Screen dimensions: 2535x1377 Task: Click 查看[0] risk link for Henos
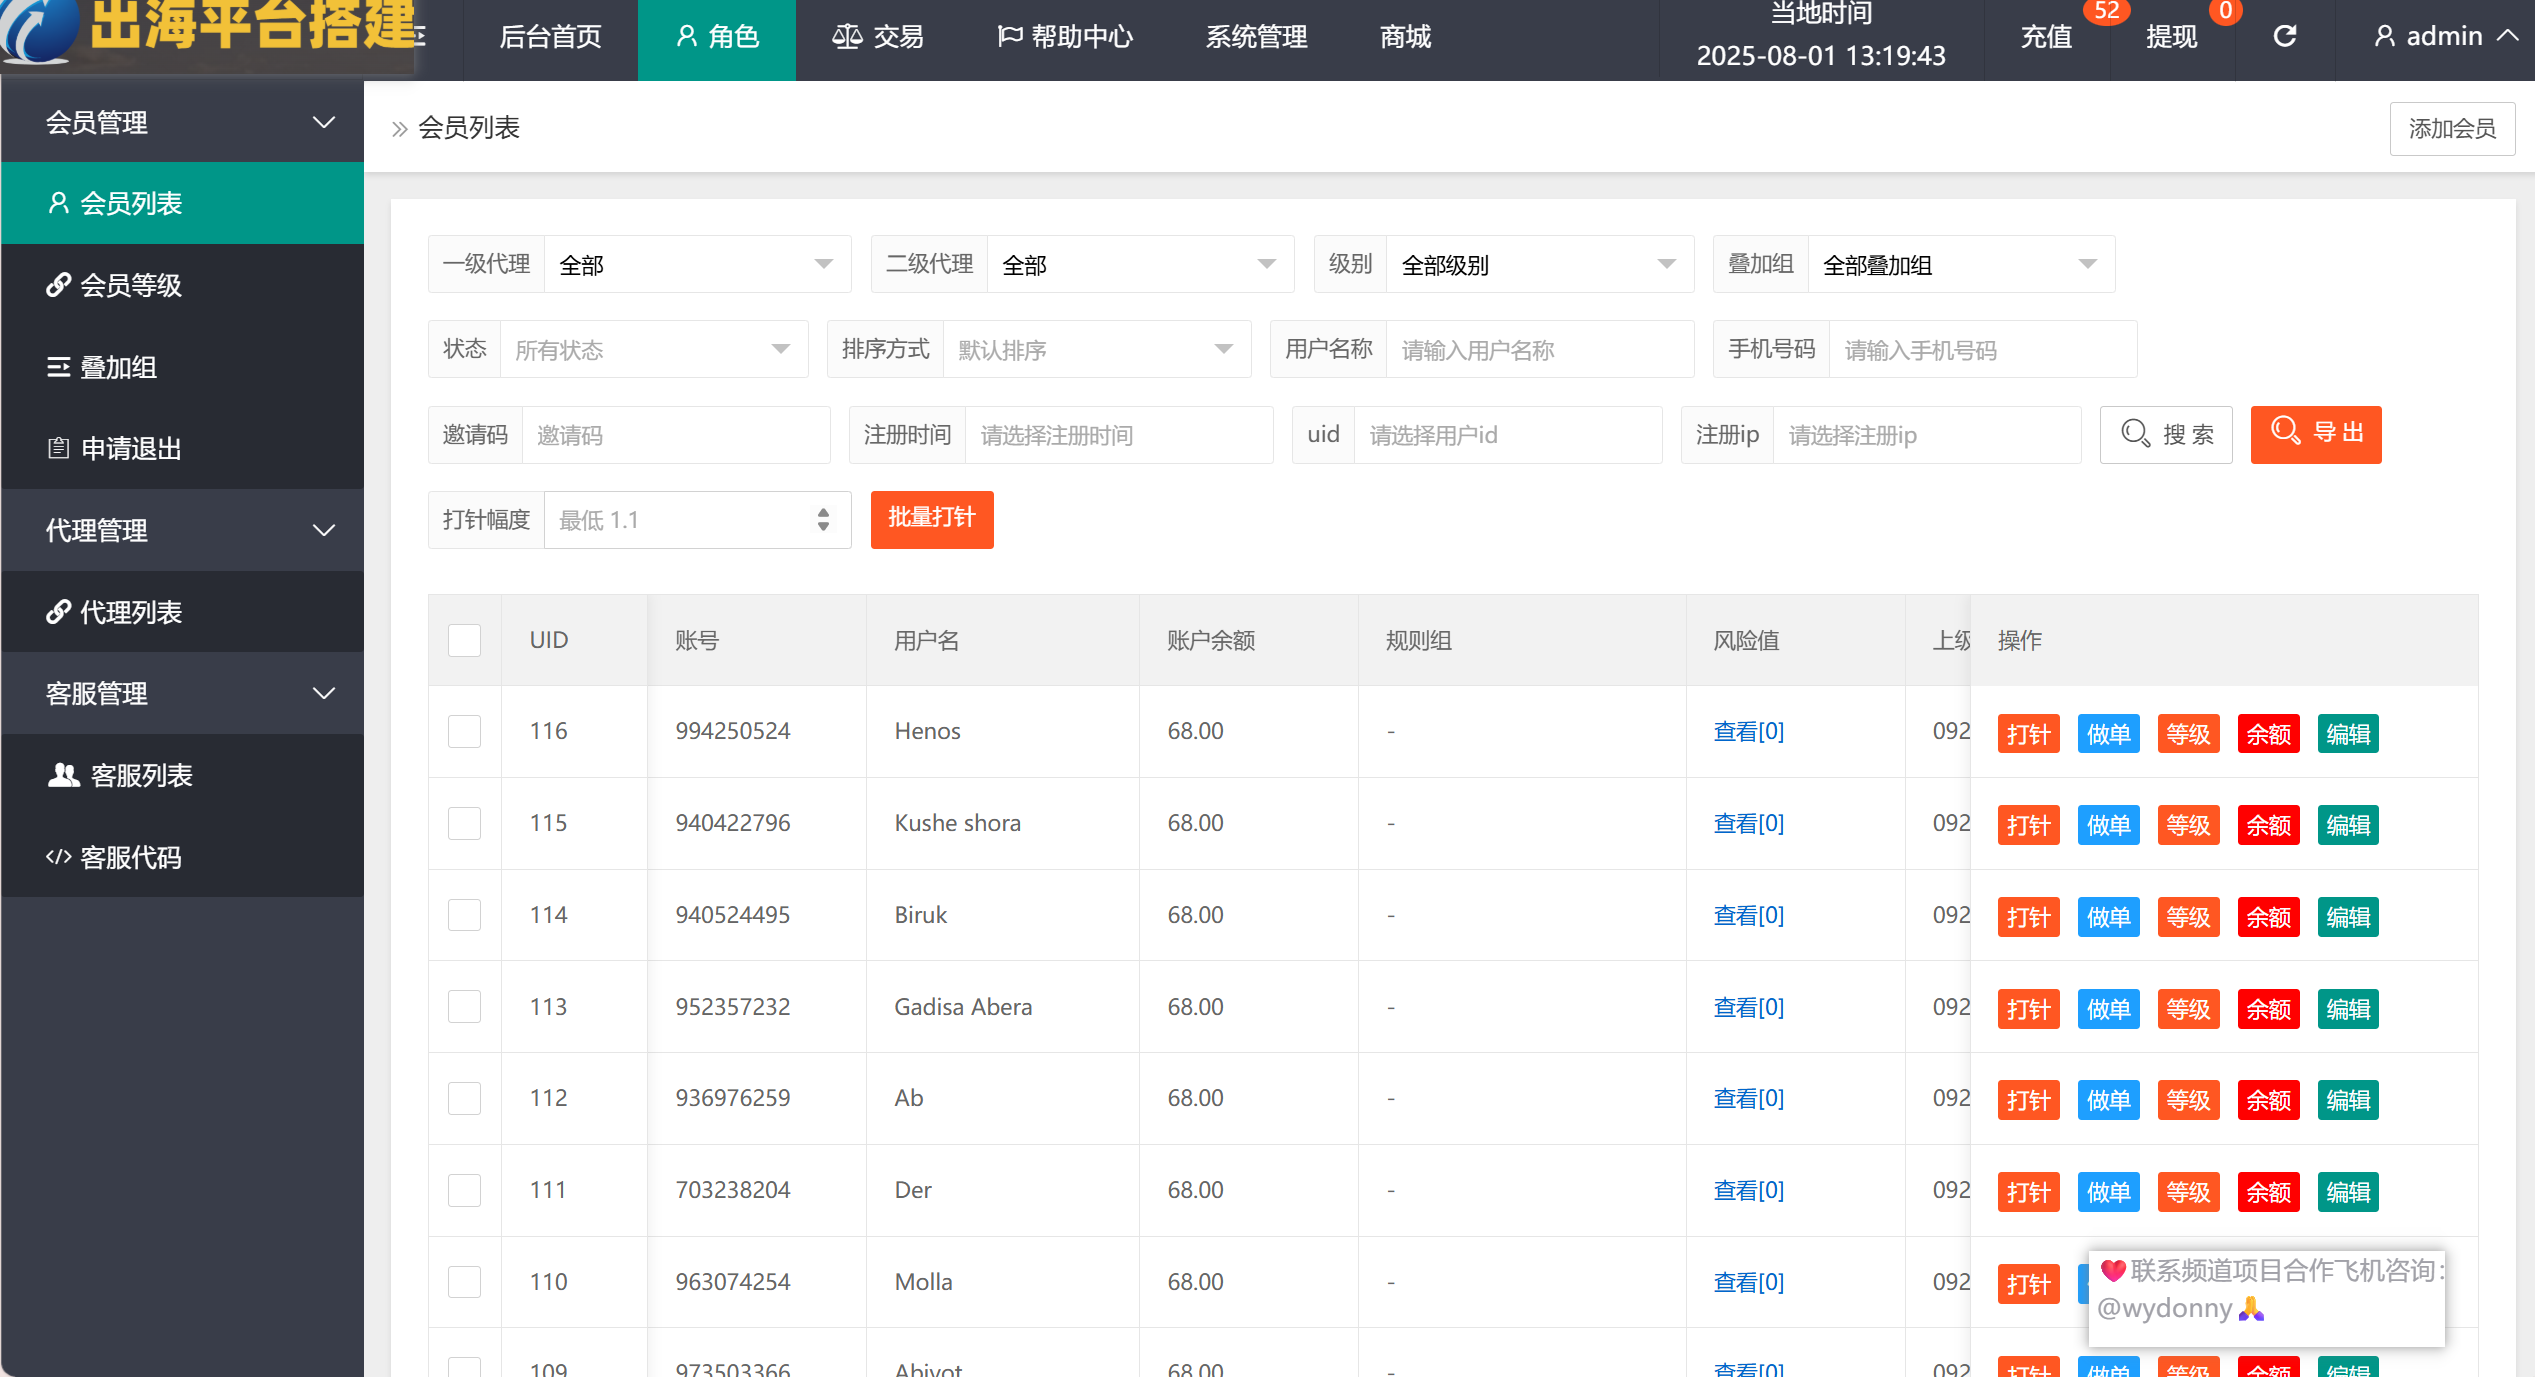pyautogui.click(x=1748, y=731)
